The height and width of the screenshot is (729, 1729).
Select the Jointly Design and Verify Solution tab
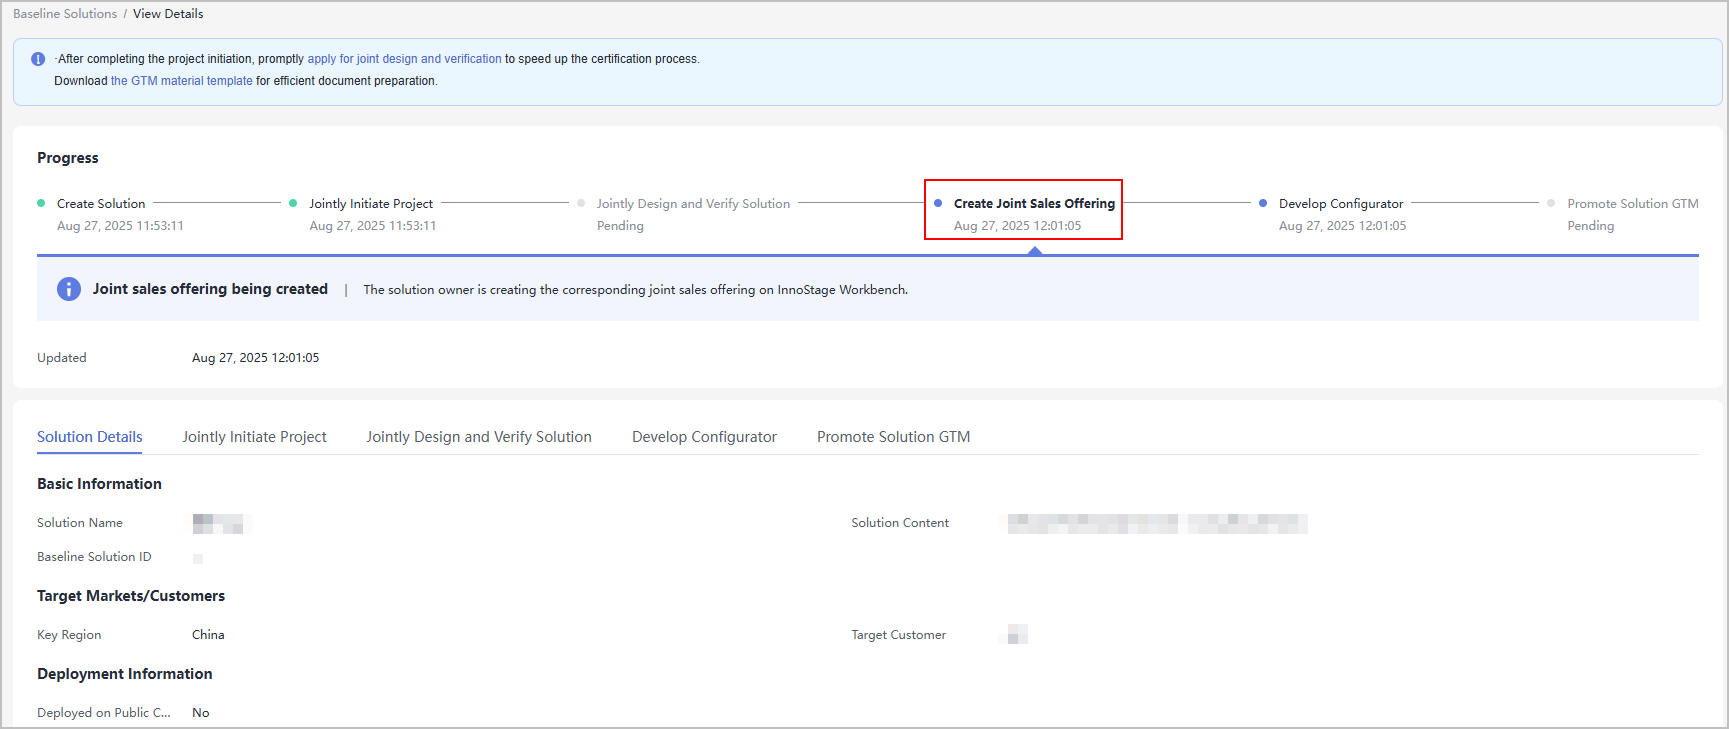tap(478, 437)
